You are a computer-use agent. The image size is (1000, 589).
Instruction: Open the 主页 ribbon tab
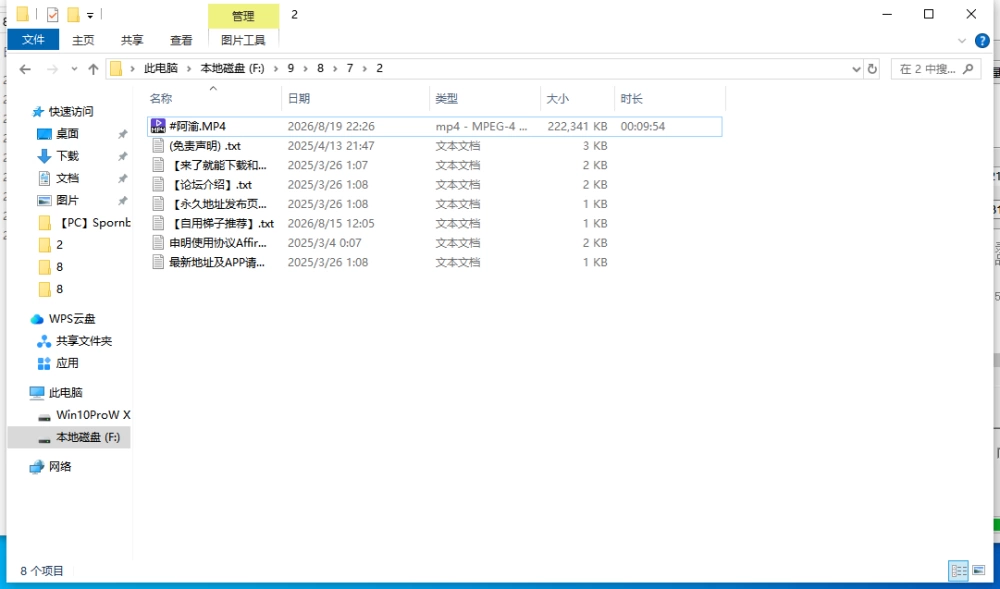click(x=83, y=40)
